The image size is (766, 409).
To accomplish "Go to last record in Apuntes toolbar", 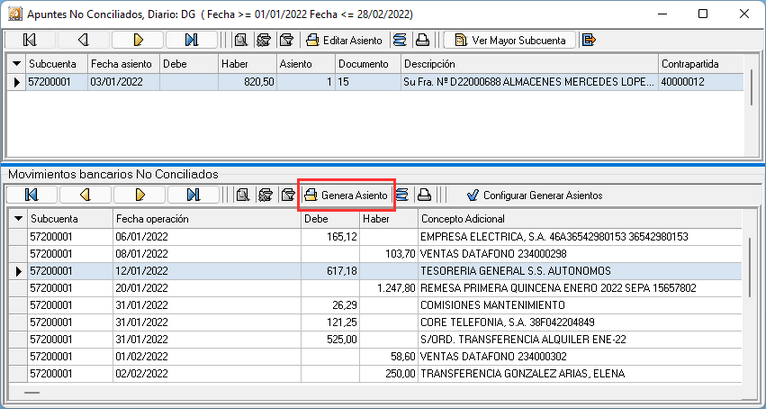I will click(x=192, y=40).
